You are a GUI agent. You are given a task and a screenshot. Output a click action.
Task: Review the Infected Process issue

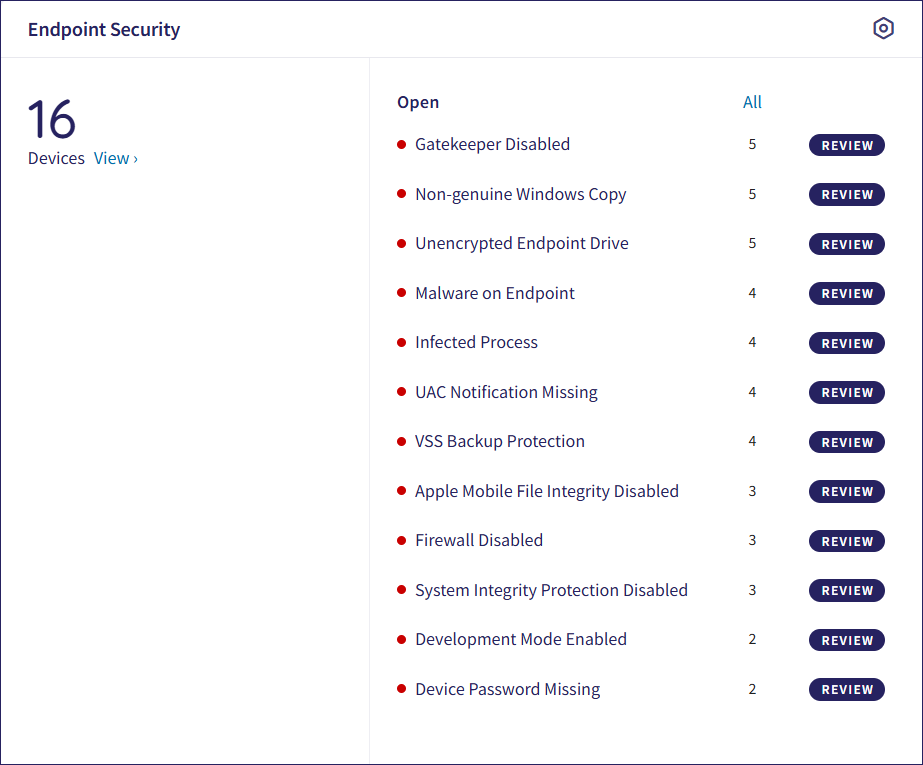pos(846,343)
